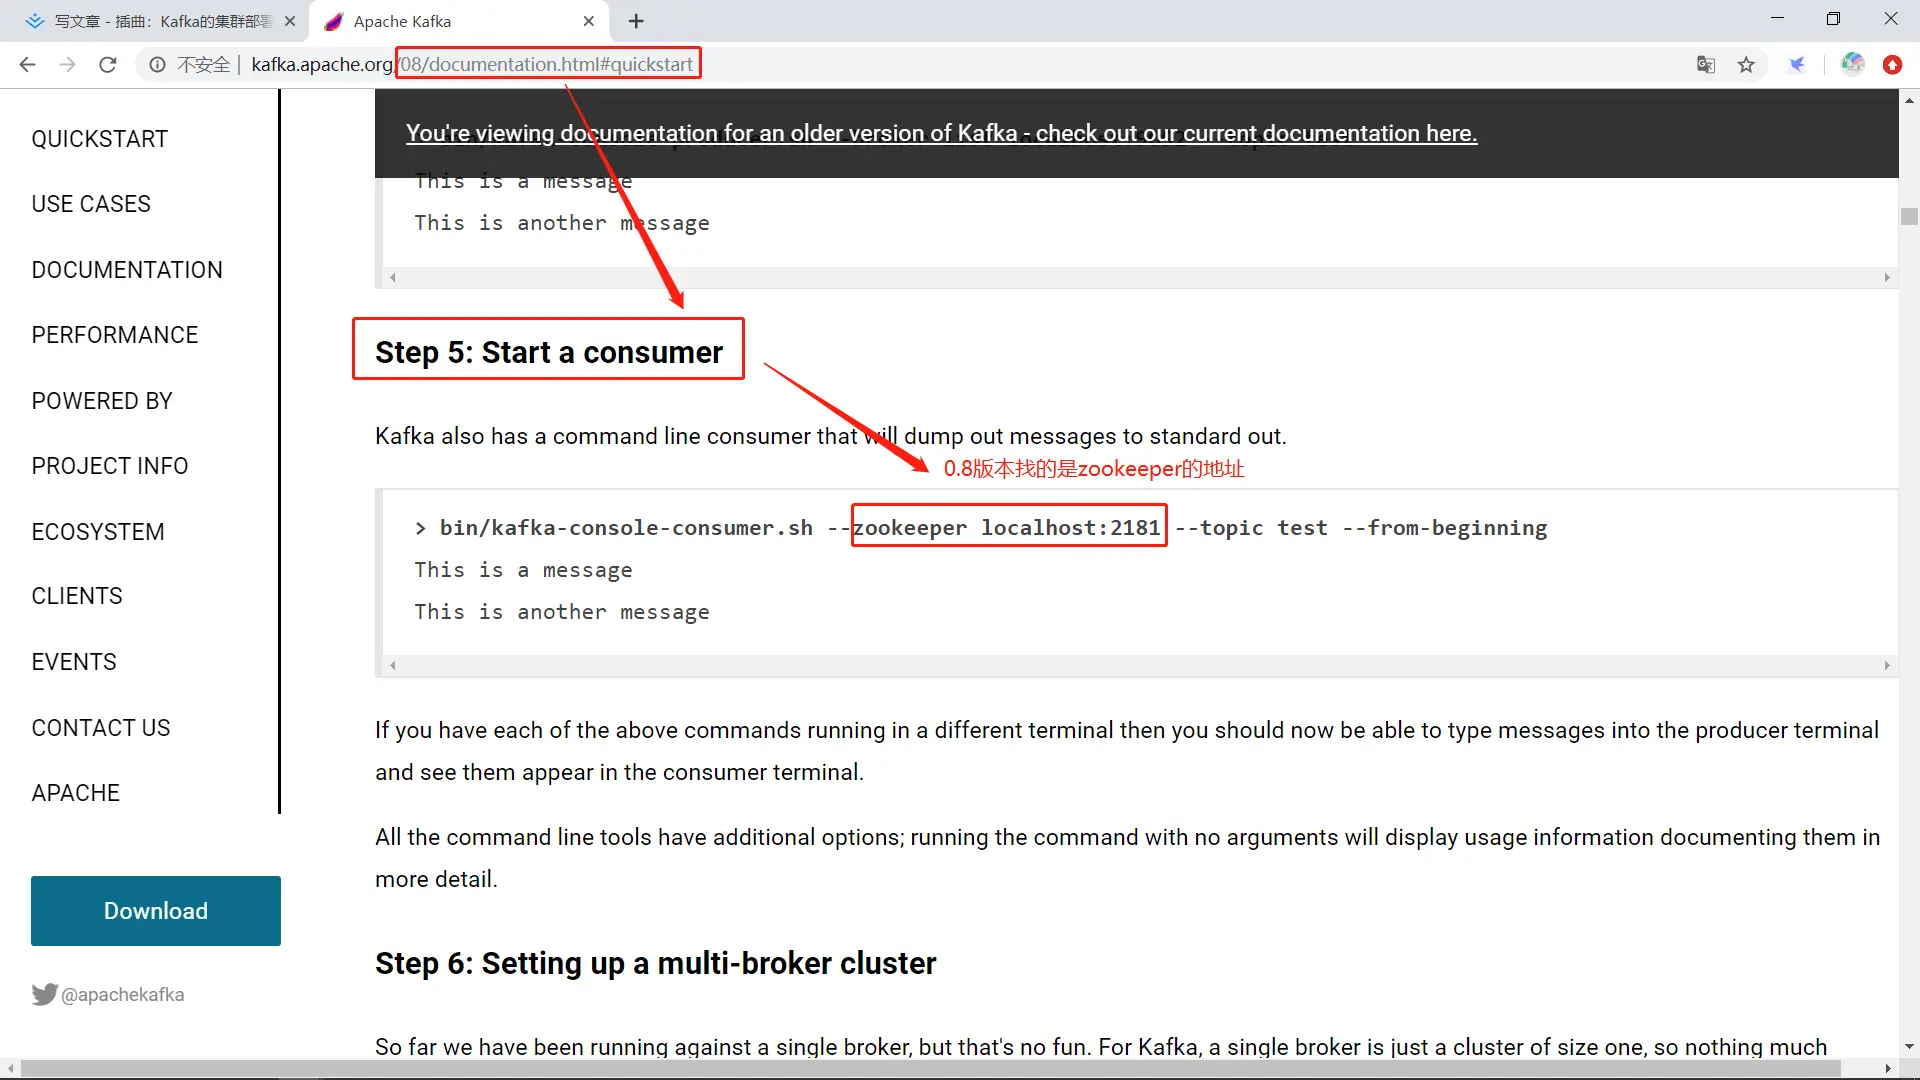Click the page vertical scrollbar down arrow
The image size is (1920, 1080).
point(1909,1046)
